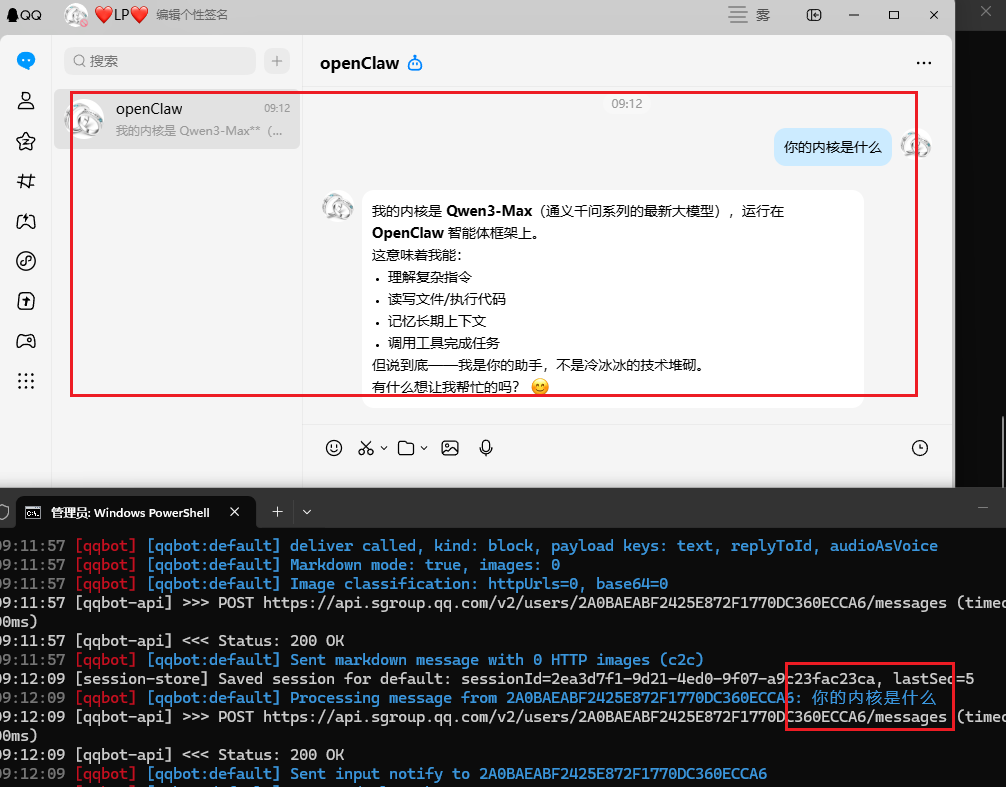Open chat history with the clock icon
This screenshot has width=1006, height=787.
(920, 448)
